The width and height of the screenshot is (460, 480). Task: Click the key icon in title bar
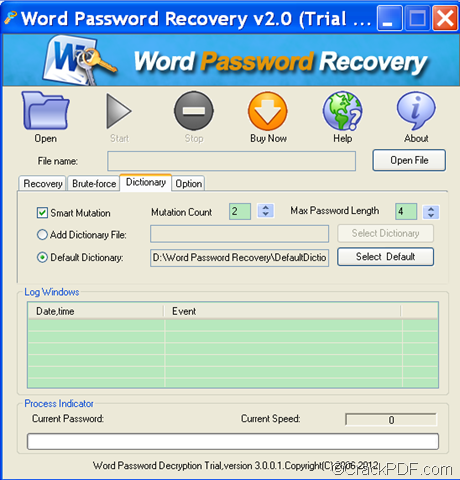click(x=10, y=18)
